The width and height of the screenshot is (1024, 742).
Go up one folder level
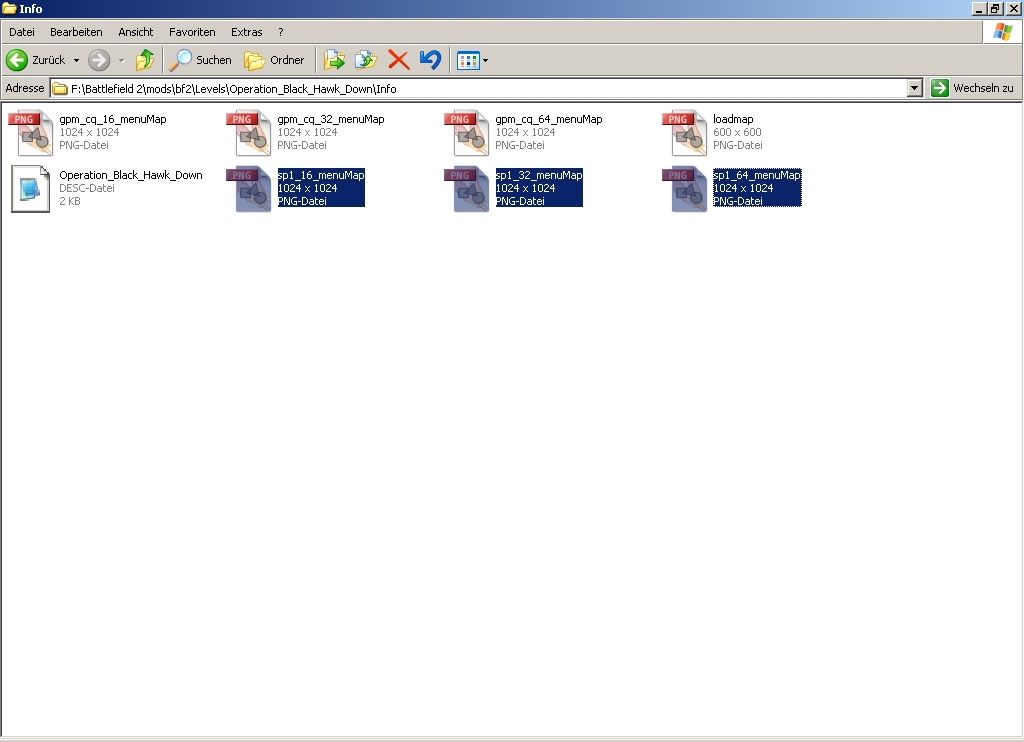point(146,60)
